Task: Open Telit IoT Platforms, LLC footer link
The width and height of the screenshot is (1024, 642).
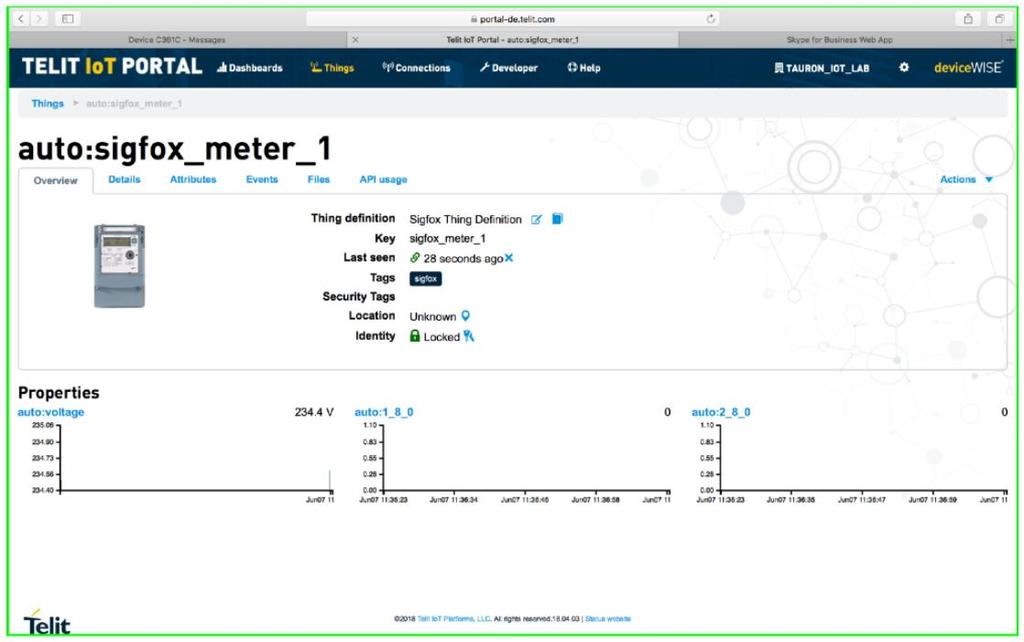Action: [454, 618]
